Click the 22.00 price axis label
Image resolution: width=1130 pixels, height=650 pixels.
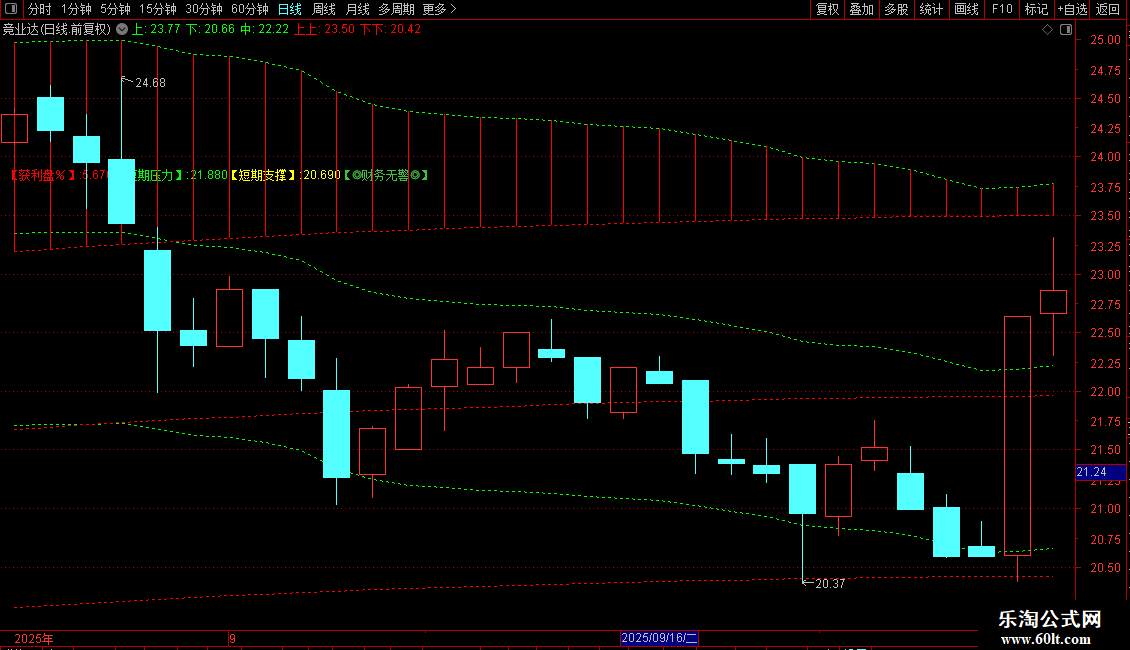1105,392
